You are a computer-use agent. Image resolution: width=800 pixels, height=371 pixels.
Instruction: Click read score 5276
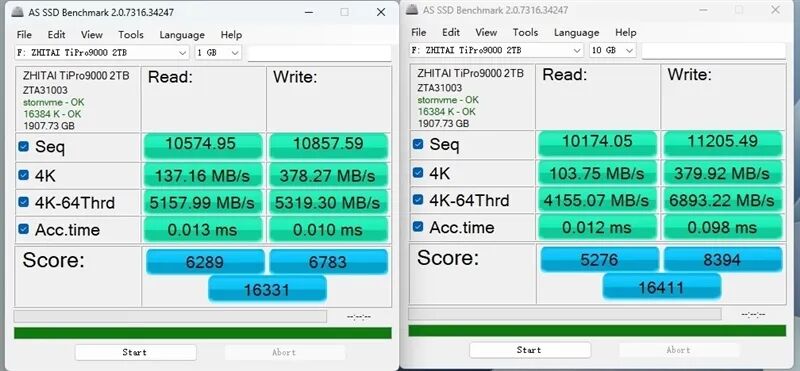(599, 259)
